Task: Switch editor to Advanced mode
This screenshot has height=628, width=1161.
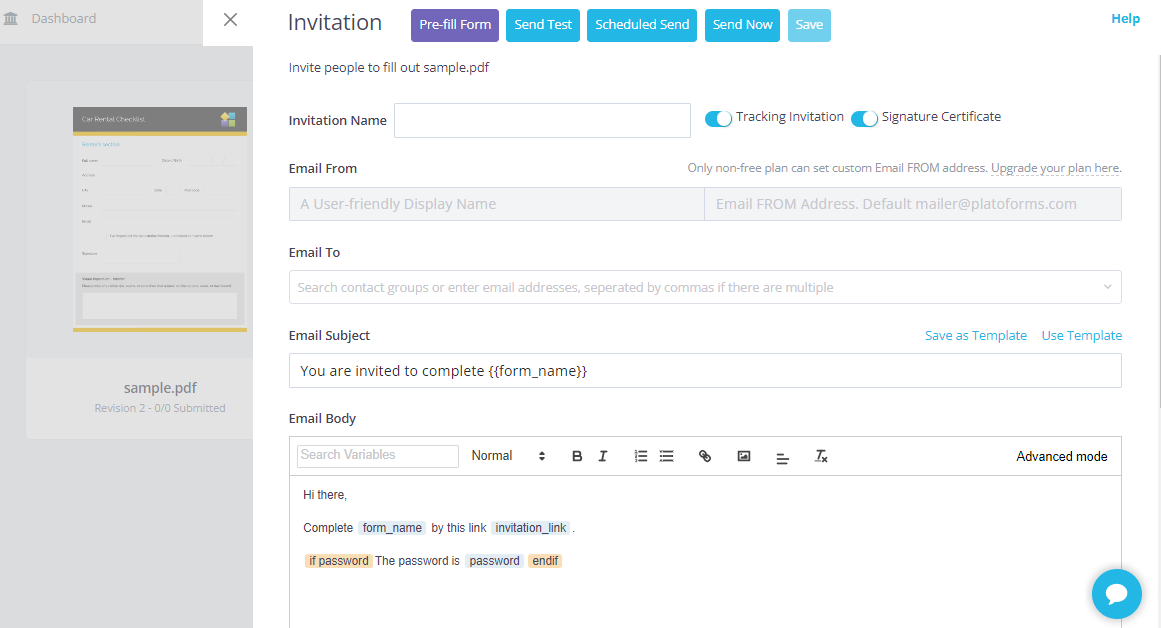Action: (1061, 456)
